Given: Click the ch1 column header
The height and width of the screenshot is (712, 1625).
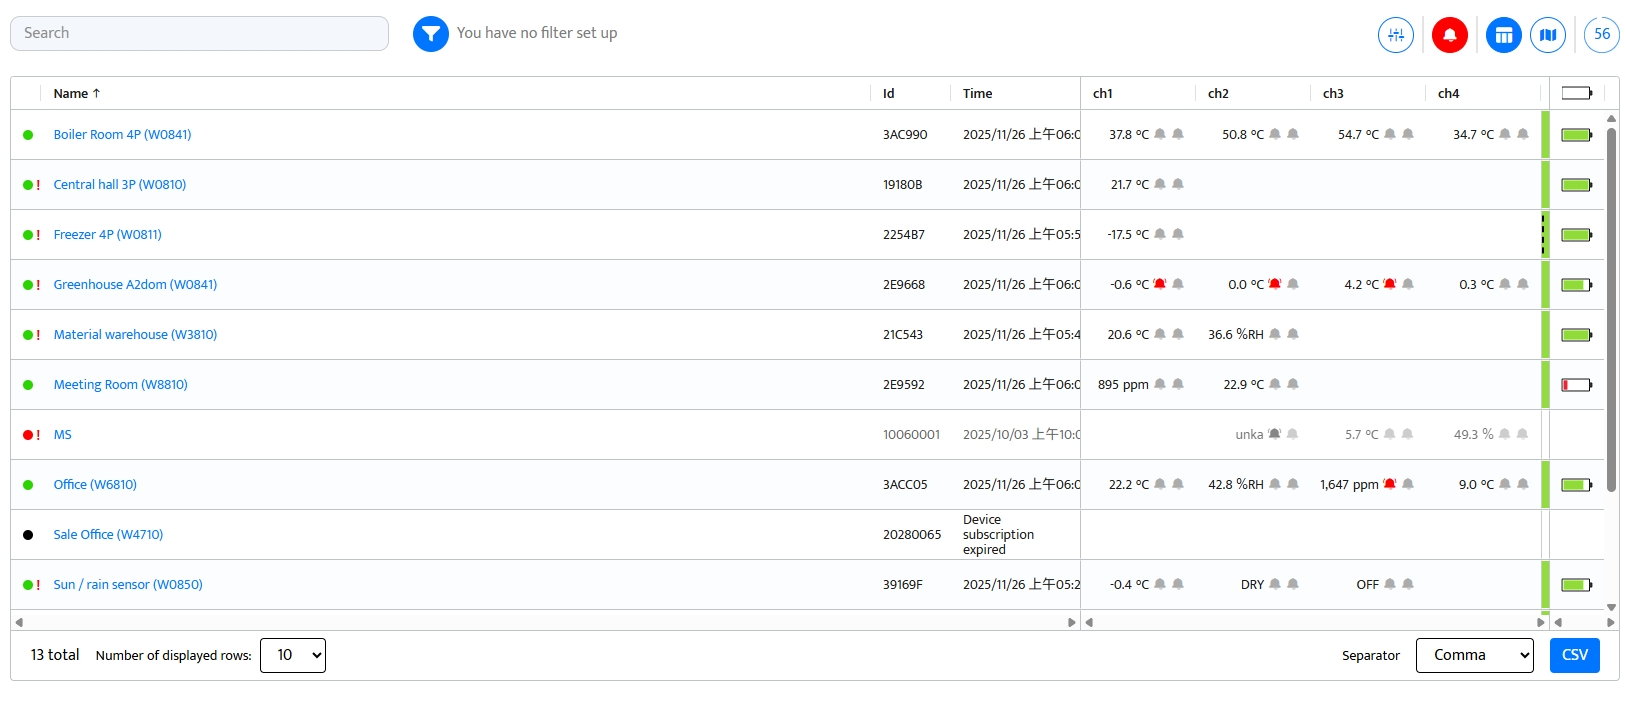Looking at the screenshot, I should point(1102,93).
